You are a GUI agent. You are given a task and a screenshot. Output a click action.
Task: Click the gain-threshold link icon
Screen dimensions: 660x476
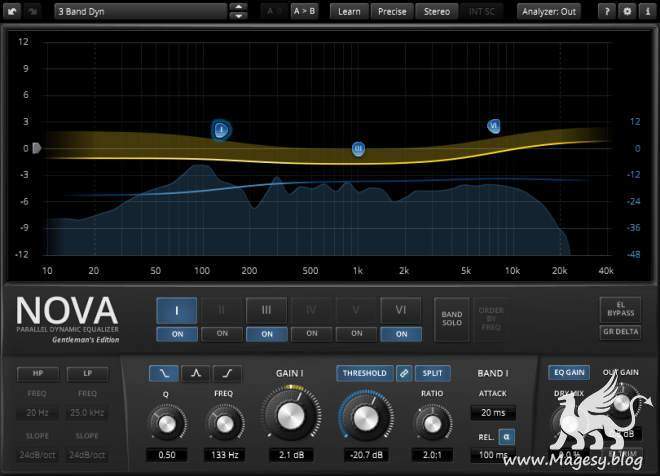click(403, 373)
